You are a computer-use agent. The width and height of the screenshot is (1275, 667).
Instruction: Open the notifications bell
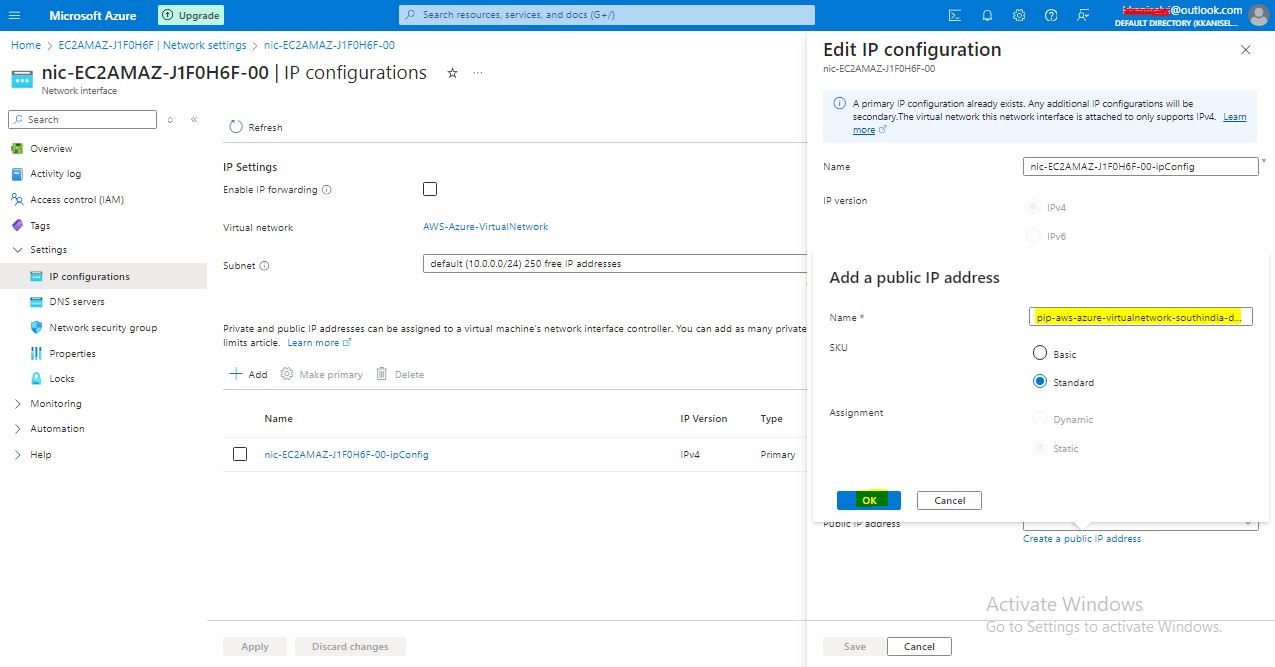987,15
